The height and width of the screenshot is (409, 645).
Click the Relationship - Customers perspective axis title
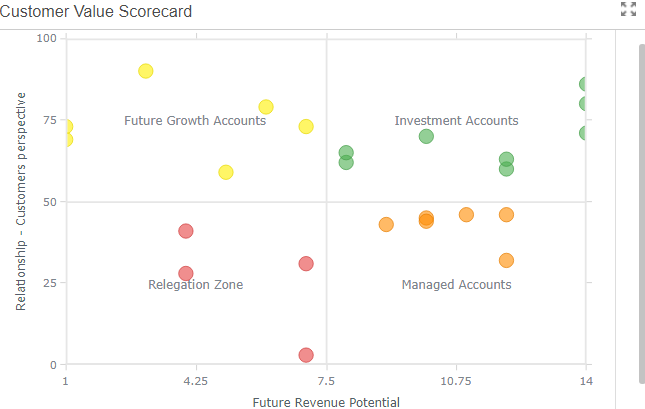click(21, 201)
